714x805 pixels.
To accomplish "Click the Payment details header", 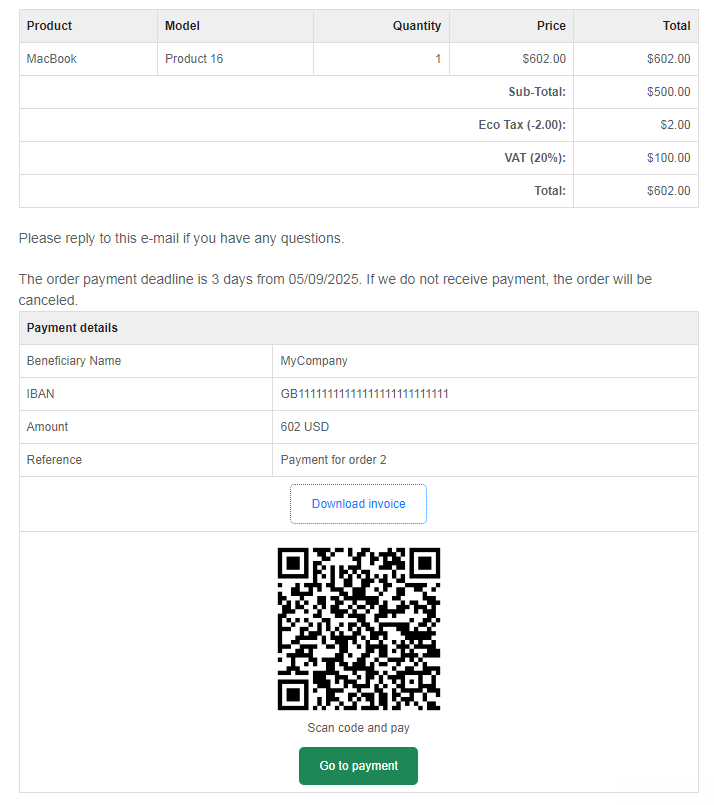I will (x=72, y=328).
